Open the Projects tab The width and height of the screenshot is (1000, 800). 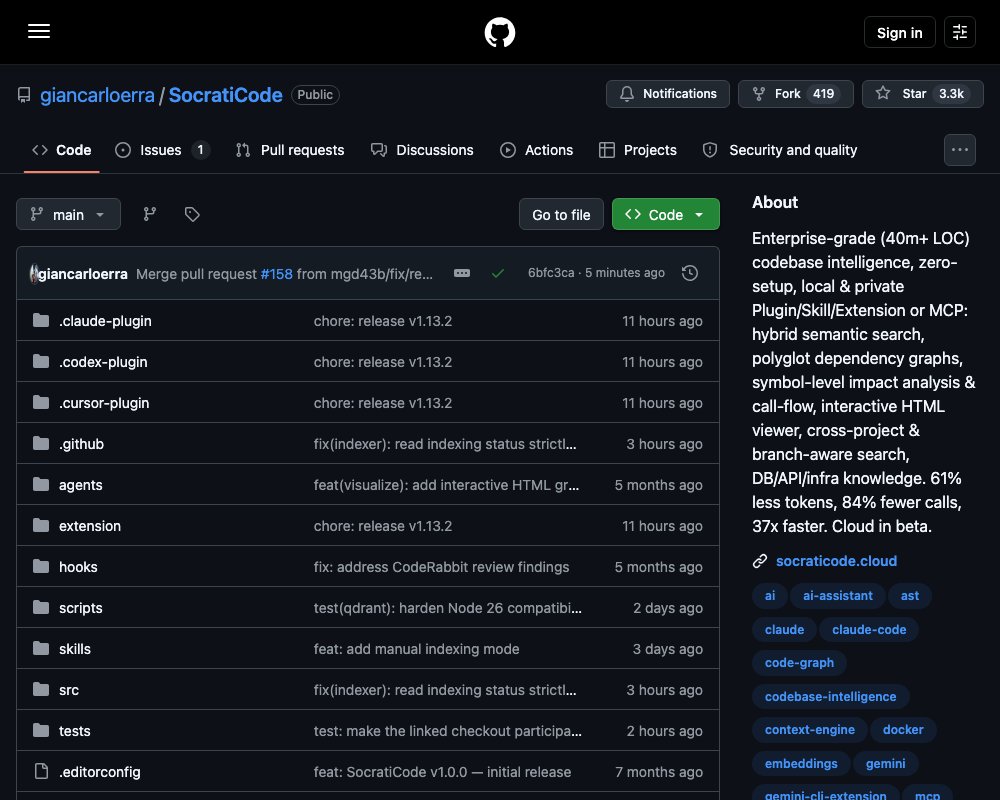(637, 150)
